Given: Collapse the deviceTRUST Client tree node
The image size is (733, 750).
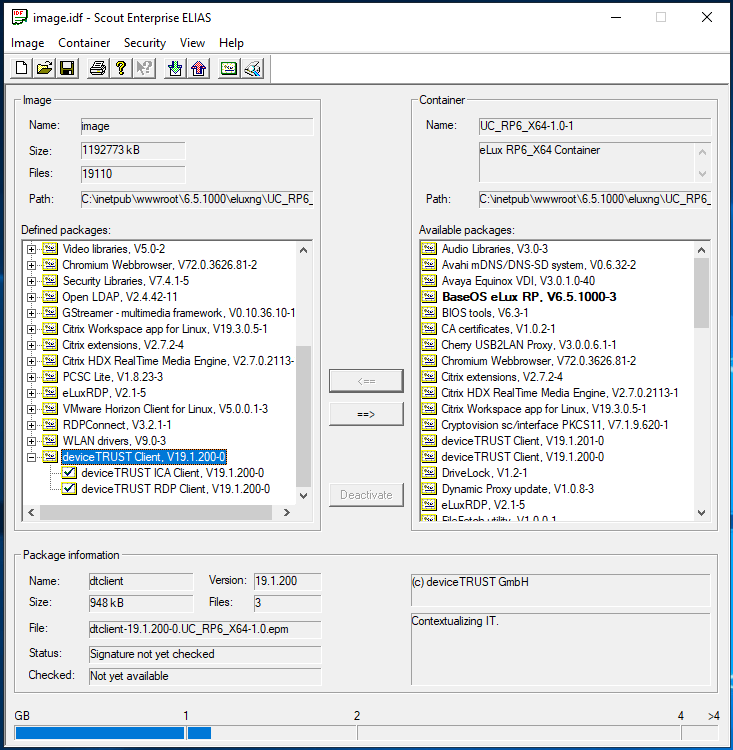Looking at the screenshot, I should pyautogui.click(x=32, y=457).
